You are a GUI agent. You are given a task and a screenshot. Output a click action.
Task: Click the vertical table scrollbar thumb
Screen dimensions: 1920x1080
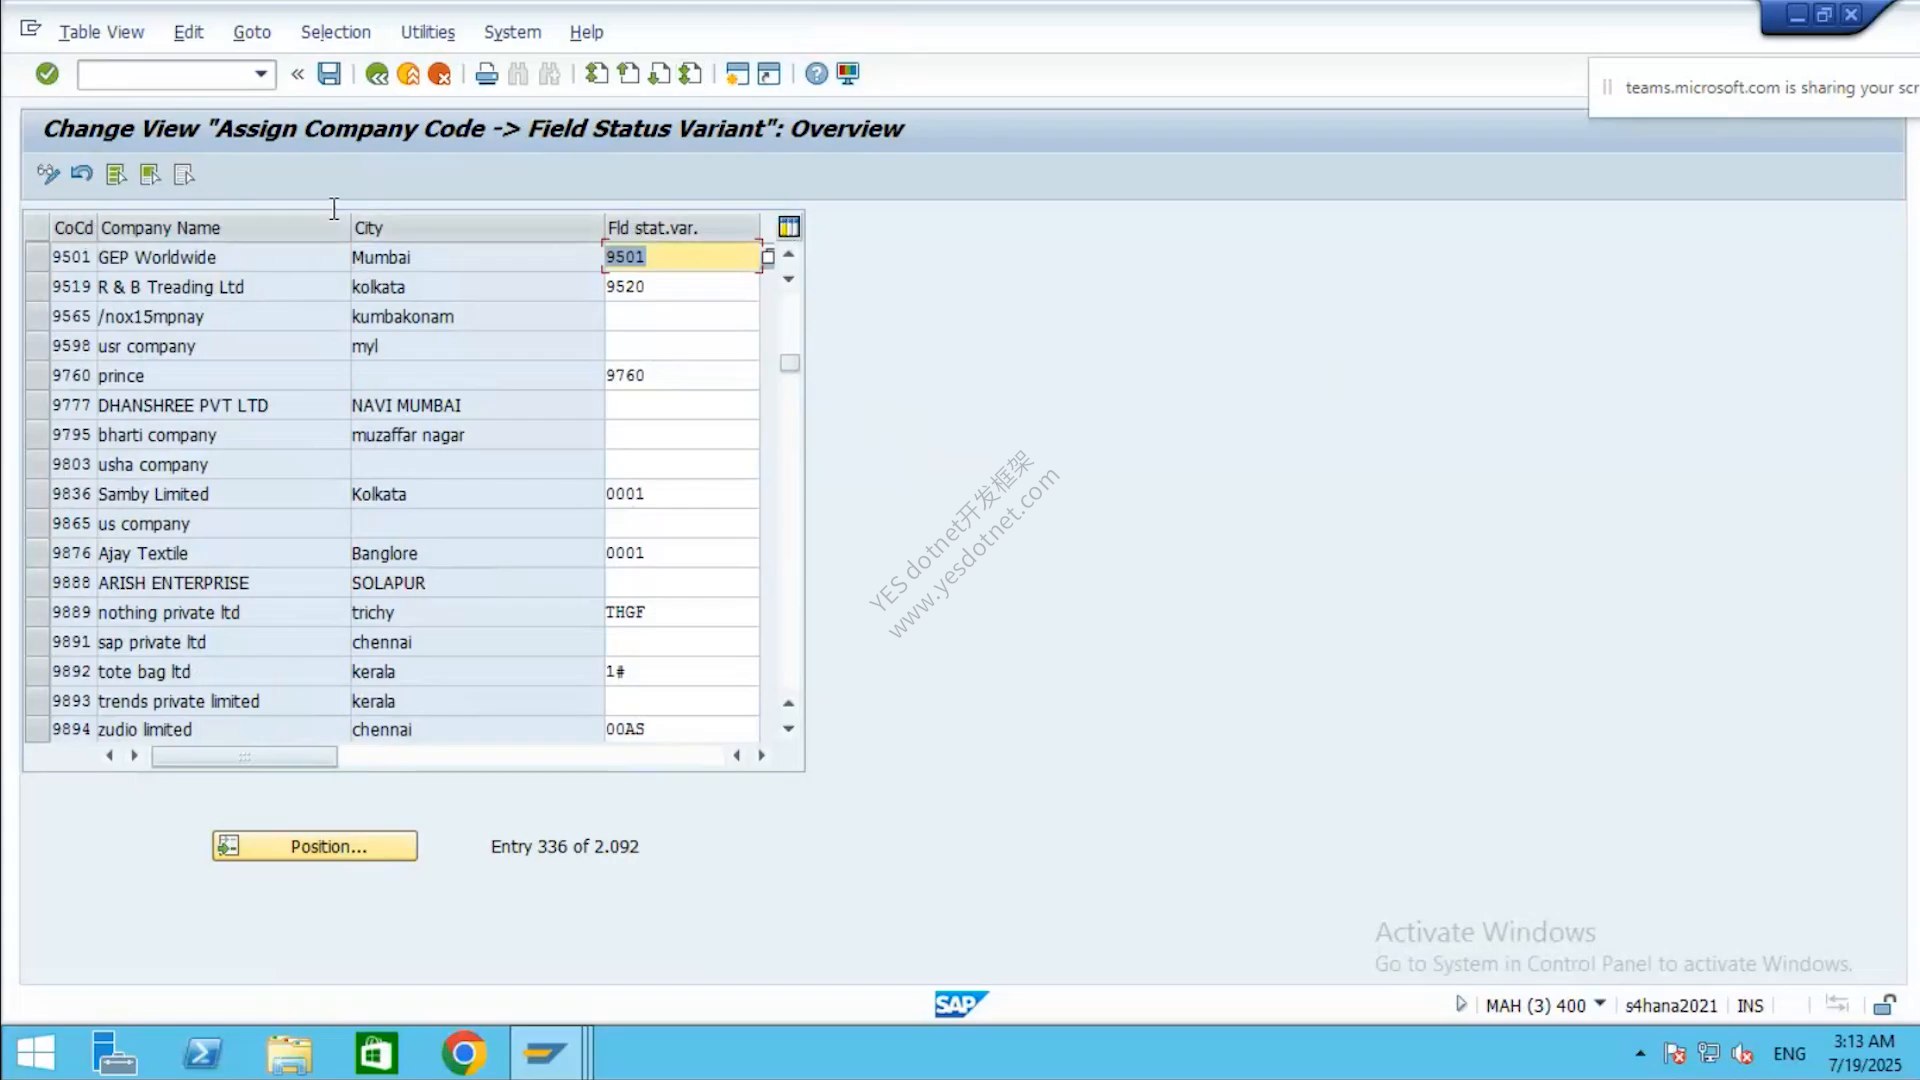point(790,363)
